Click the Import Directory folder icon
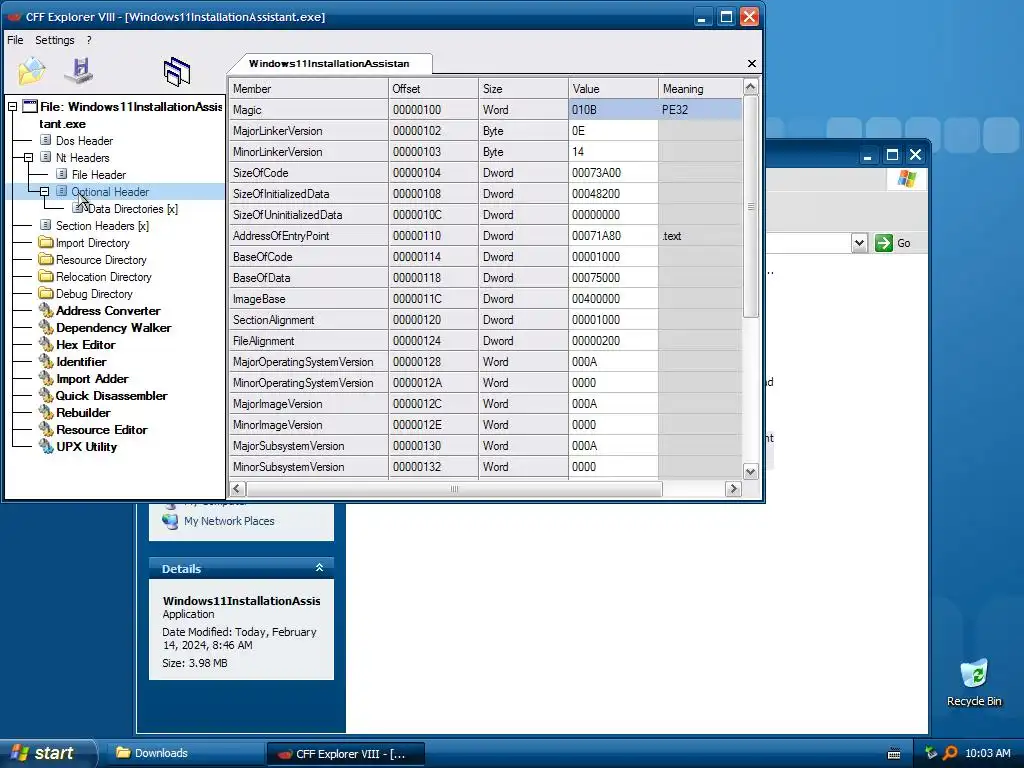Image resolution: width=1024 pixels, height=768 pixels. click(x=46, y=242)
